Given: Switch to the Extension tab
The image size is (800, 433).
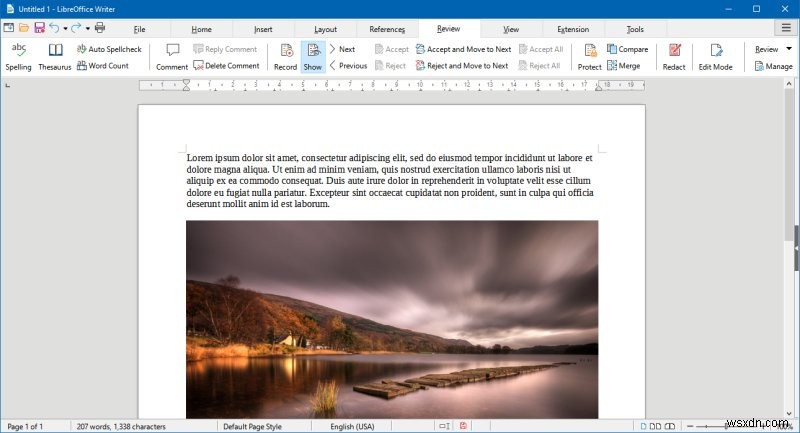Looking at the screenshot, I should [x=573, y=29].
